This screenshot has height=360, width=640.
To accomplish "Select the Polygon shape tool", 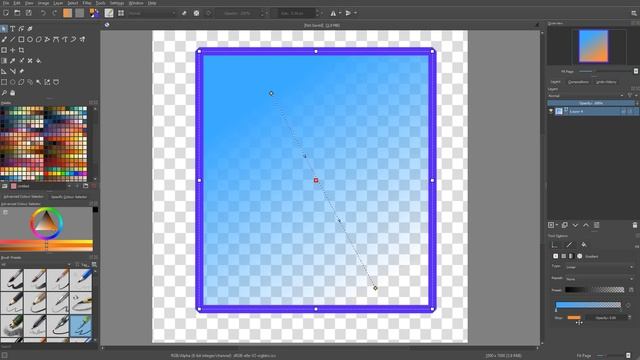I will tap(39, 39).
